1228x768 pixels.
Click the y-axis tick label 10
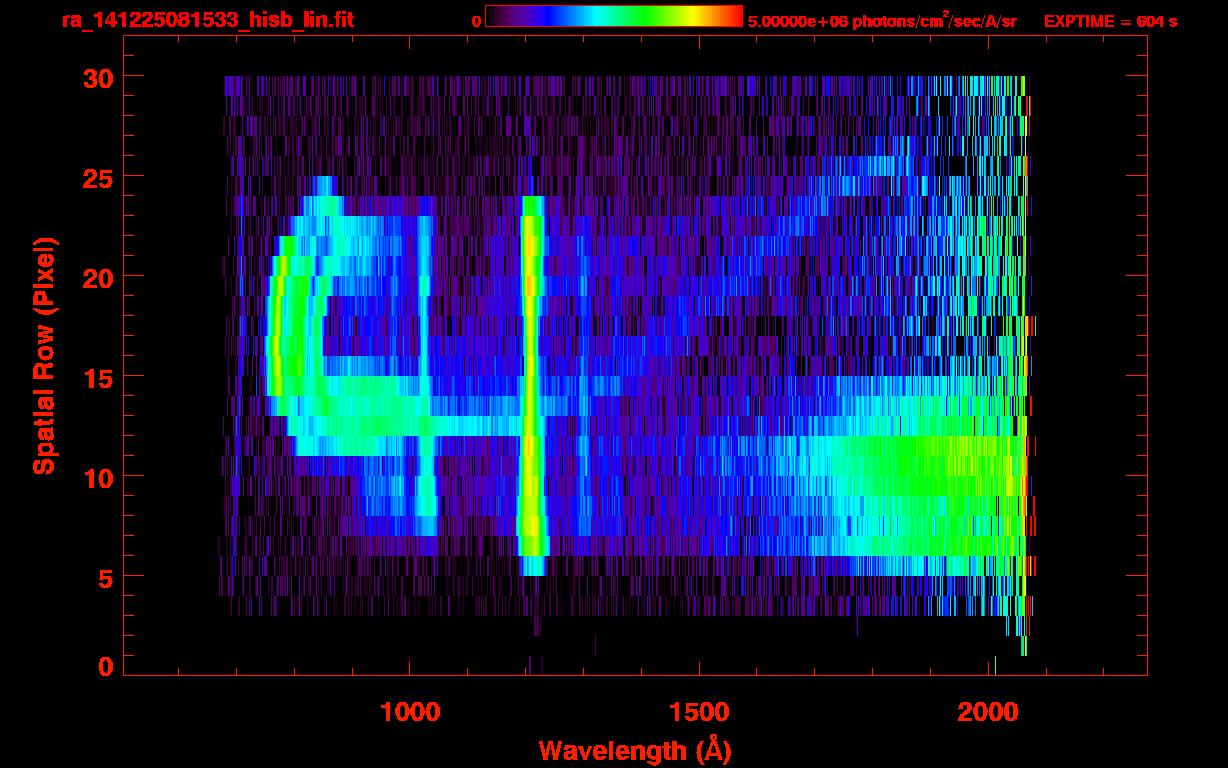tap(97, 477)
